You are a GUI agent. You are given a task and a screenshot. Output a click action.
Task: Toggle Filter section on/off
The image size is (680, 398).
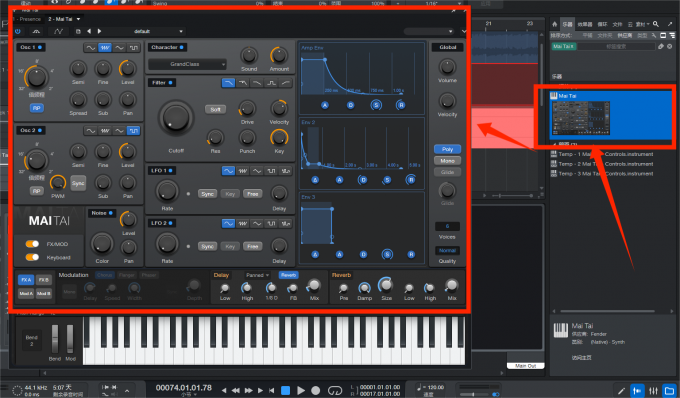(170, 82)
